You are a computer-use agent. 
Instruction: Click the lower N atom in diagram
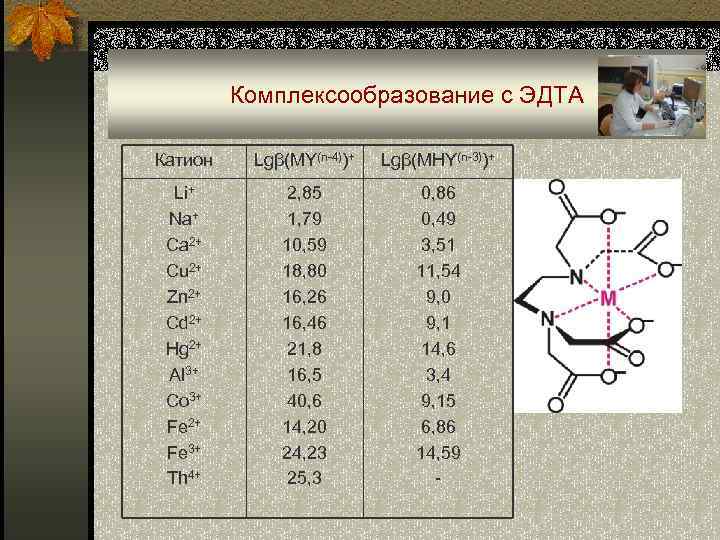tap(547, 318)
